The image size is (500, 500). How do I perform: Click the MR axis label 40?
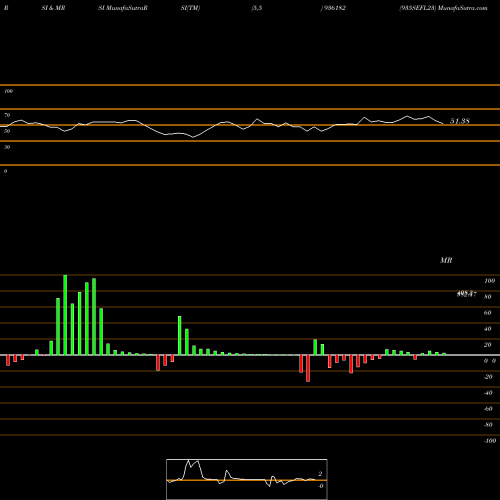coord(488,329)
